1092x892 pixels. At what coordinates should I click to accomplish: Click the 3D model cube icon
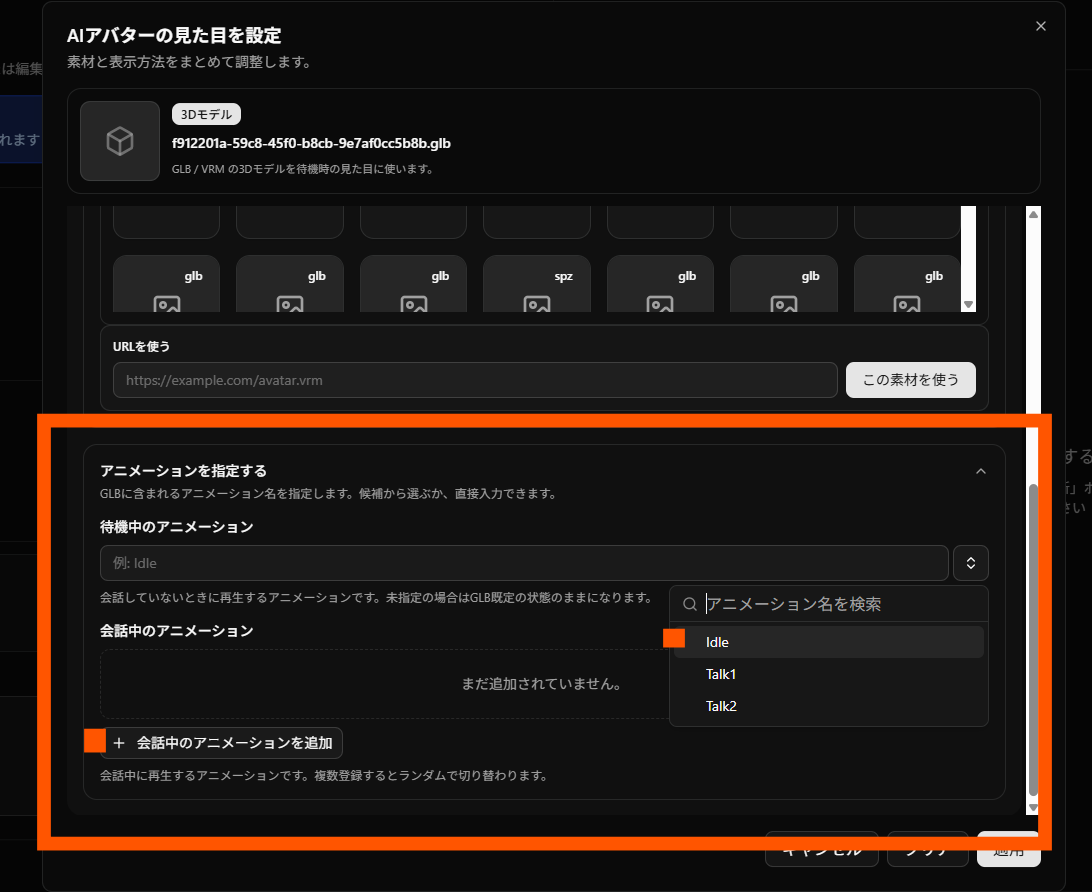pyautogui.click(x=120, y=141)
